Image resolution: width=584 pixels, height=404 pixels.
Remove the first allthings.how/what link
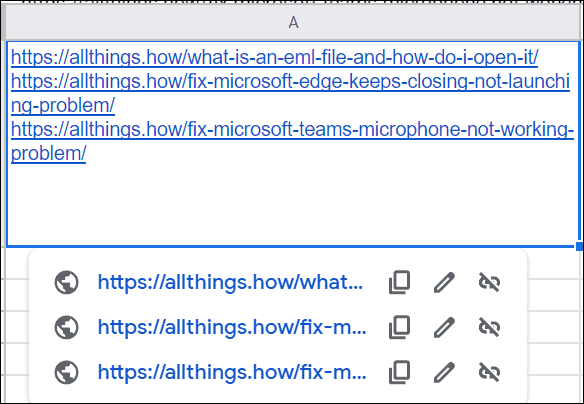pos(489,282)
